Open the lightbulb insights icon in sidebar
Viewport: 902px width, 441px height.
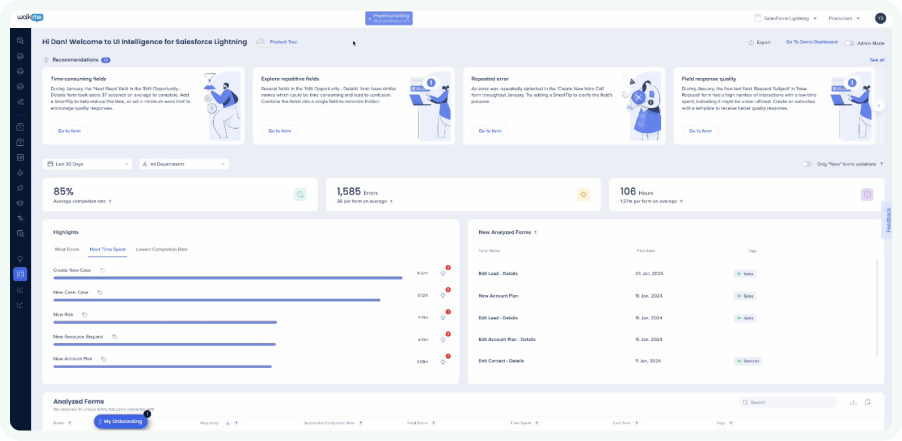20,259
